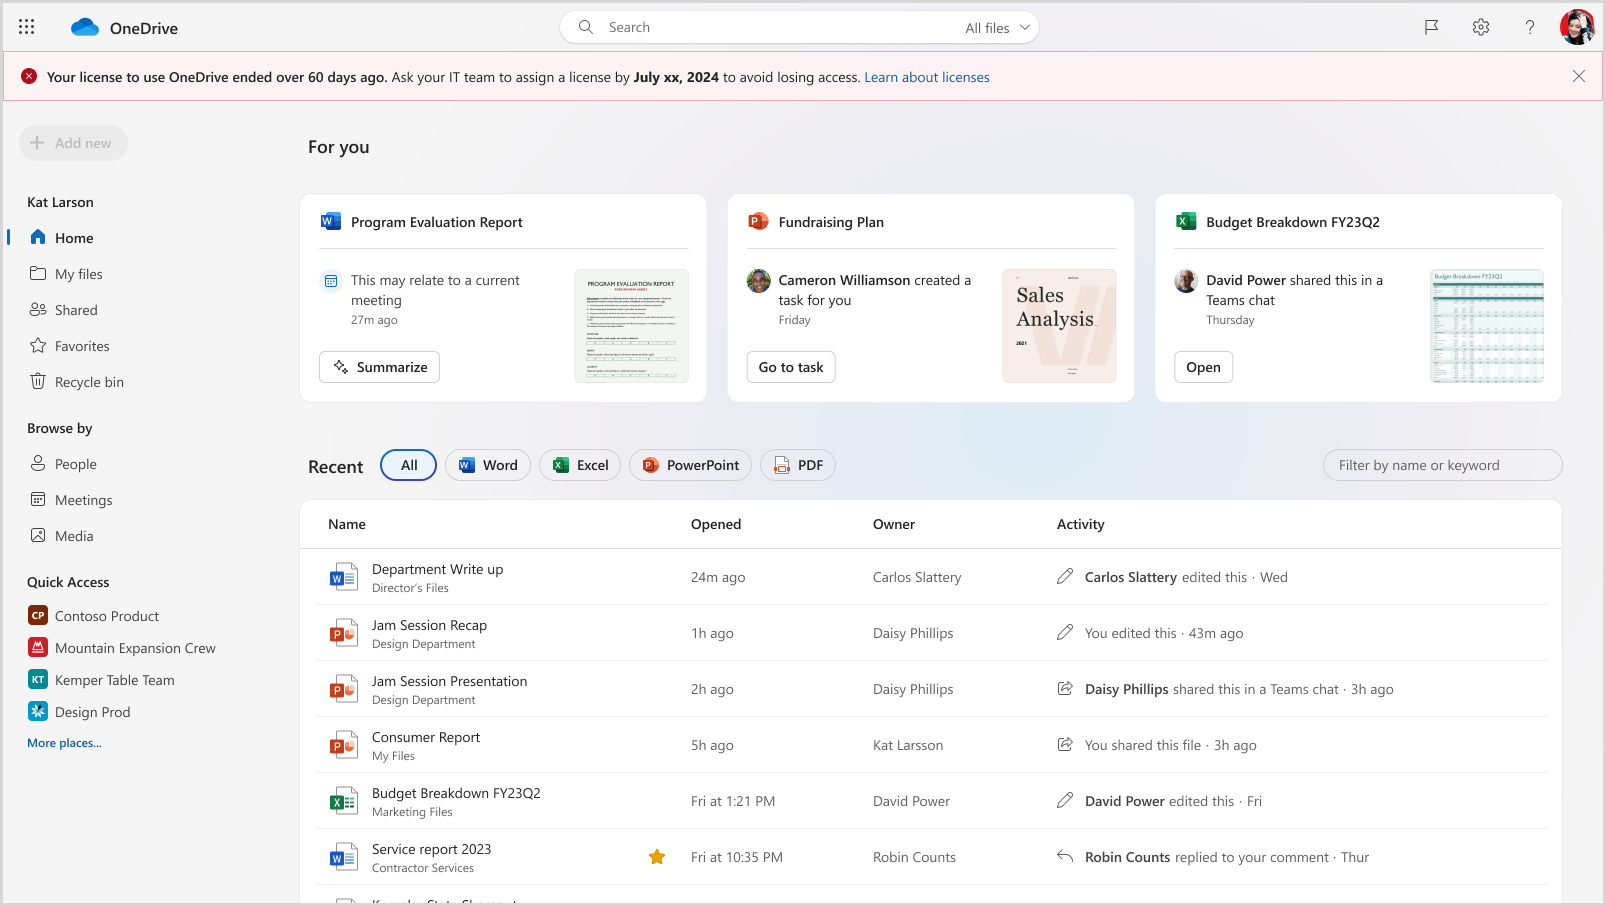Filter recent files by PowerPoint

[x=690, y=465]
